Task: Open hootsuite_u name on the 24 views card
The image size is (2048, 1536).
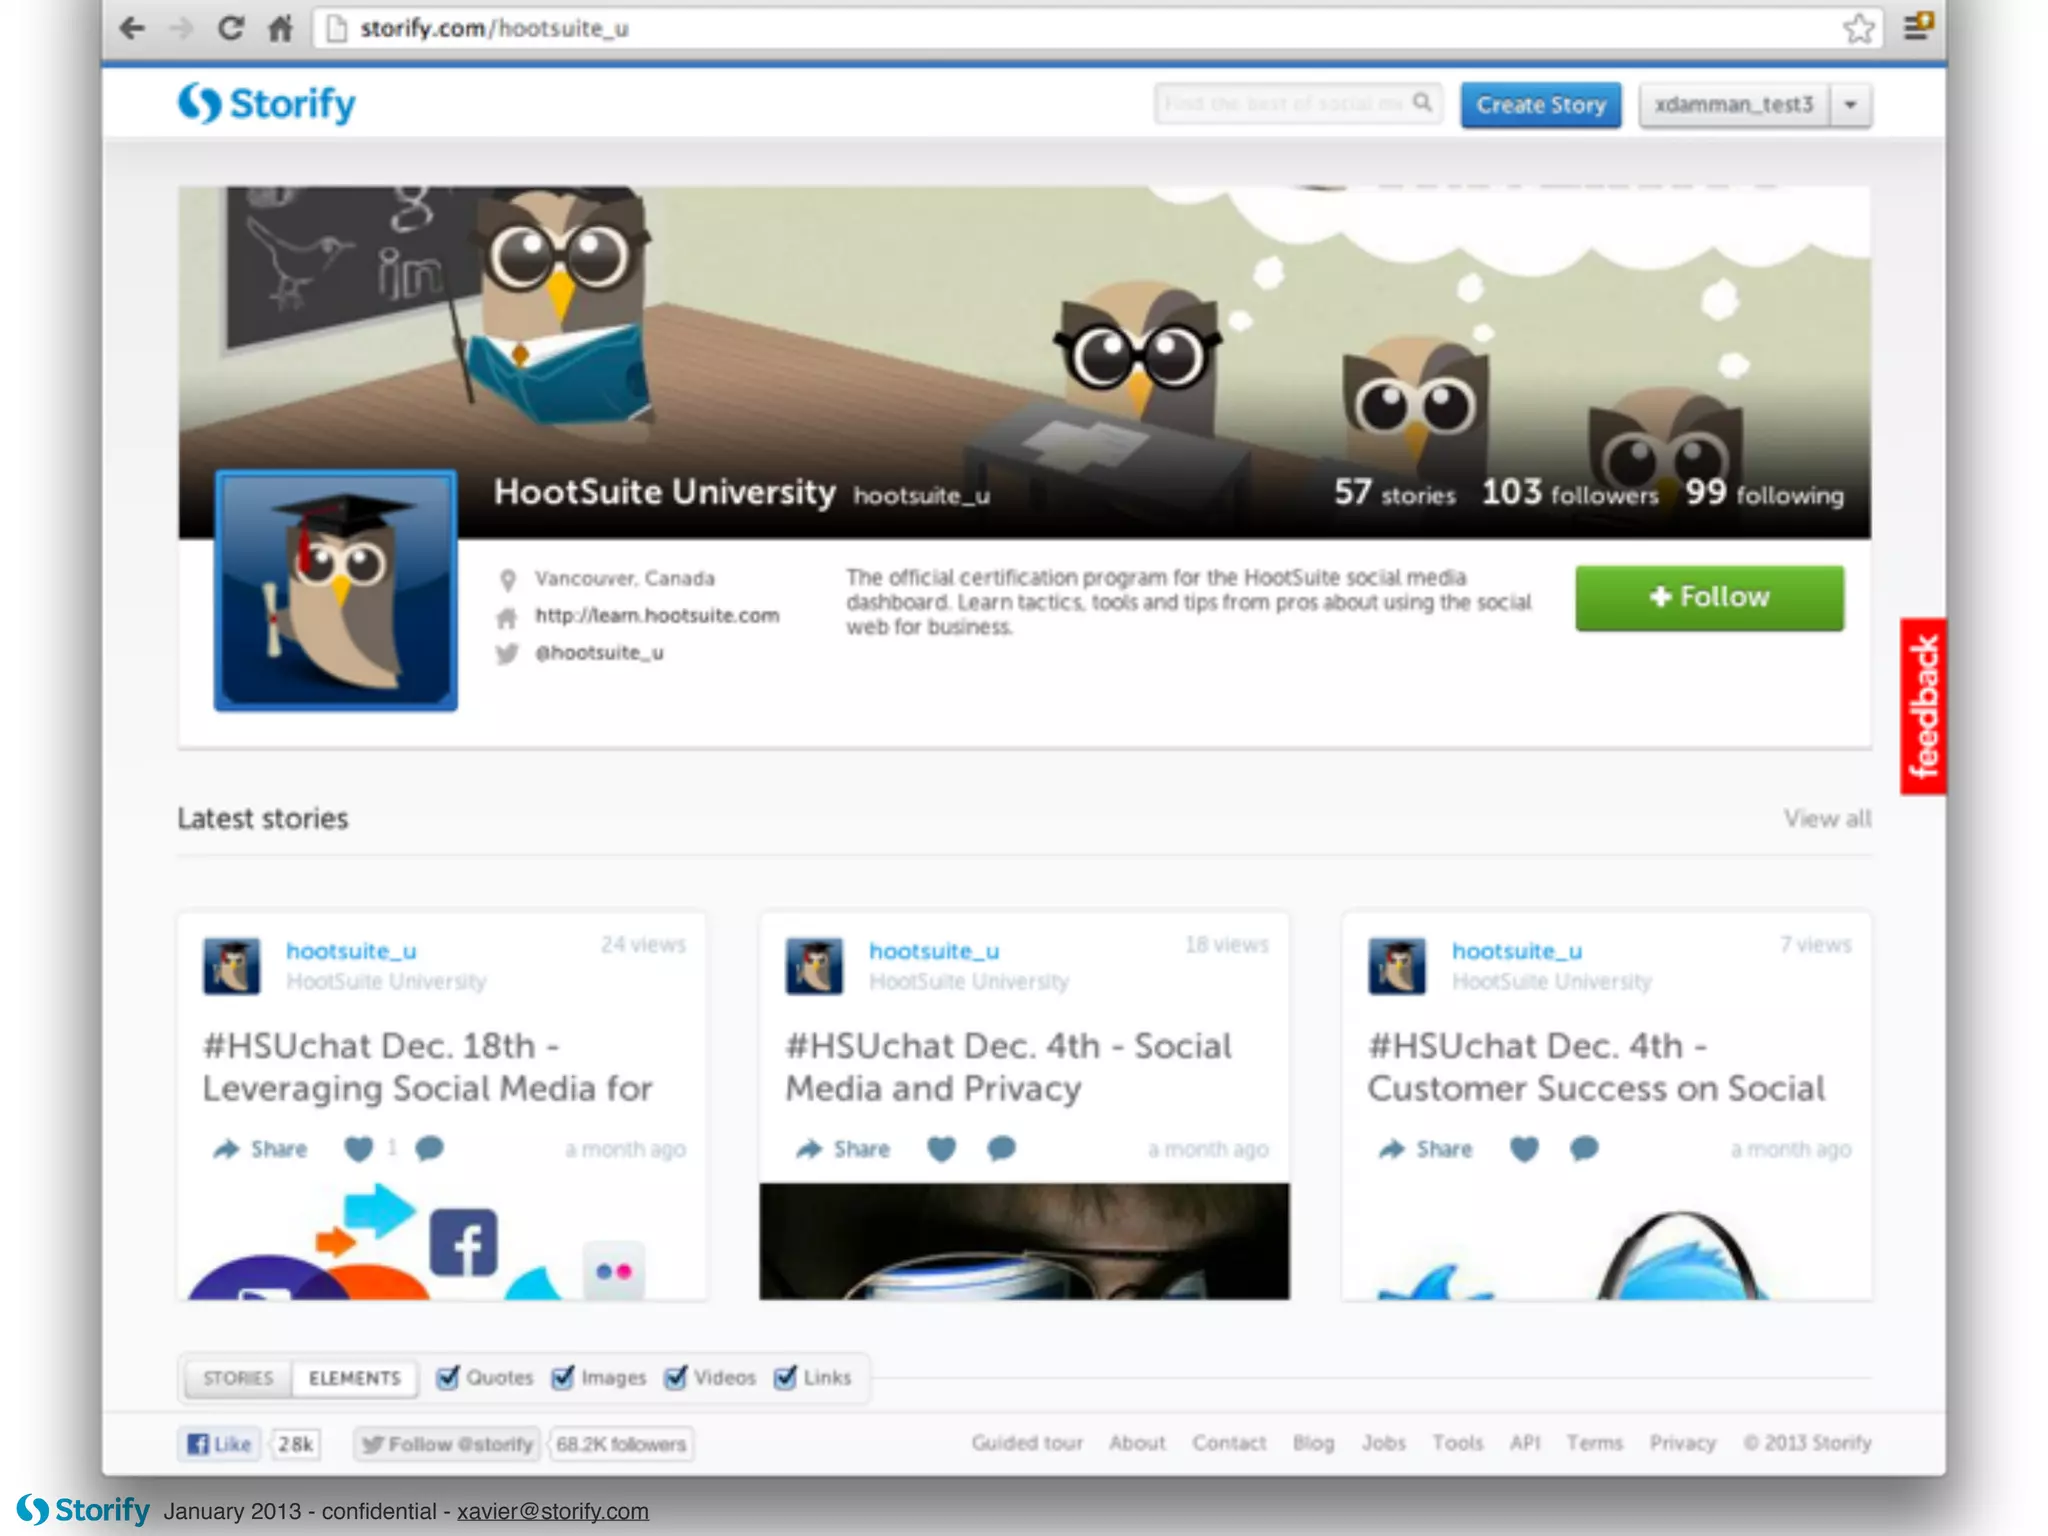Action: pos(351,951)
